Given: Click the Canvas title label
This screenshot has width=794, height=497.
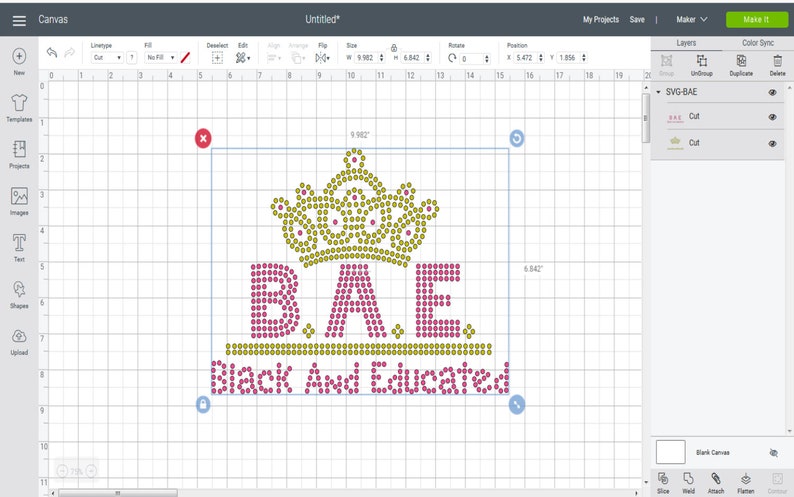Looking at the screenshot, I should (x=53, y=19).
